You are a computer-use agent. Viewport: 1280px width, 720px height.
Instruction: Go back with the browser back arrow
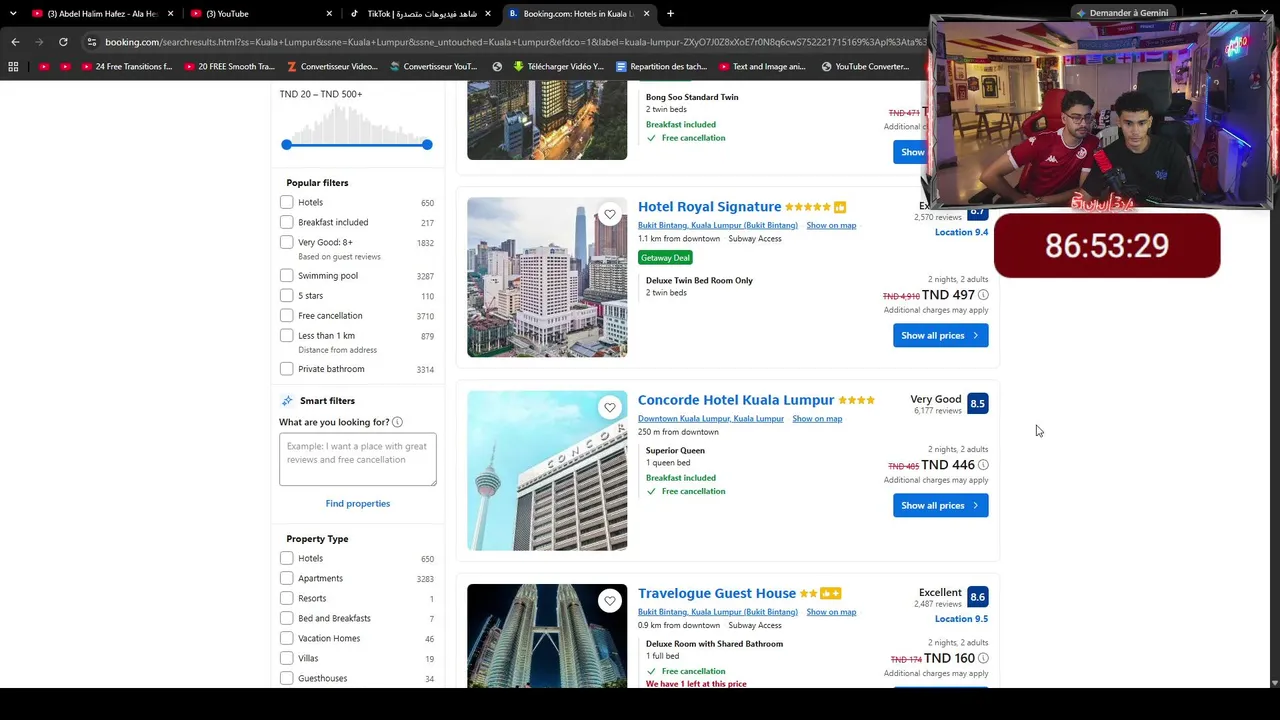(x=15, y=42)
